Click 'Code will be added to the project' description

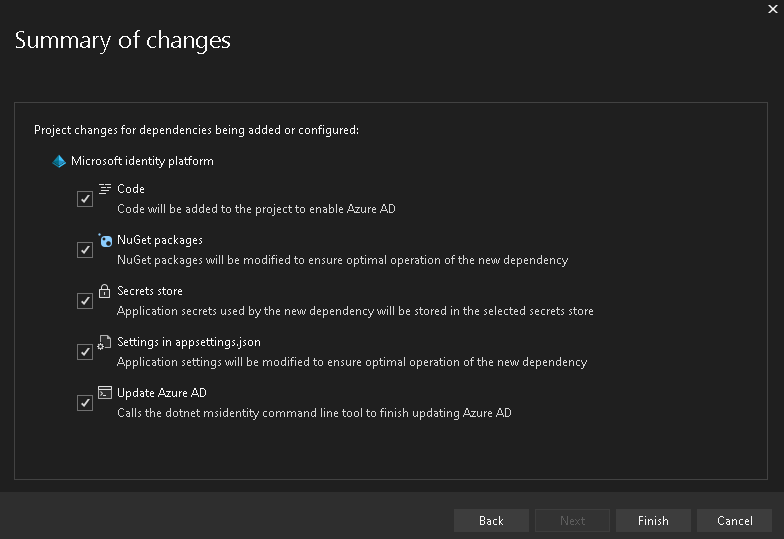[256, 209]
